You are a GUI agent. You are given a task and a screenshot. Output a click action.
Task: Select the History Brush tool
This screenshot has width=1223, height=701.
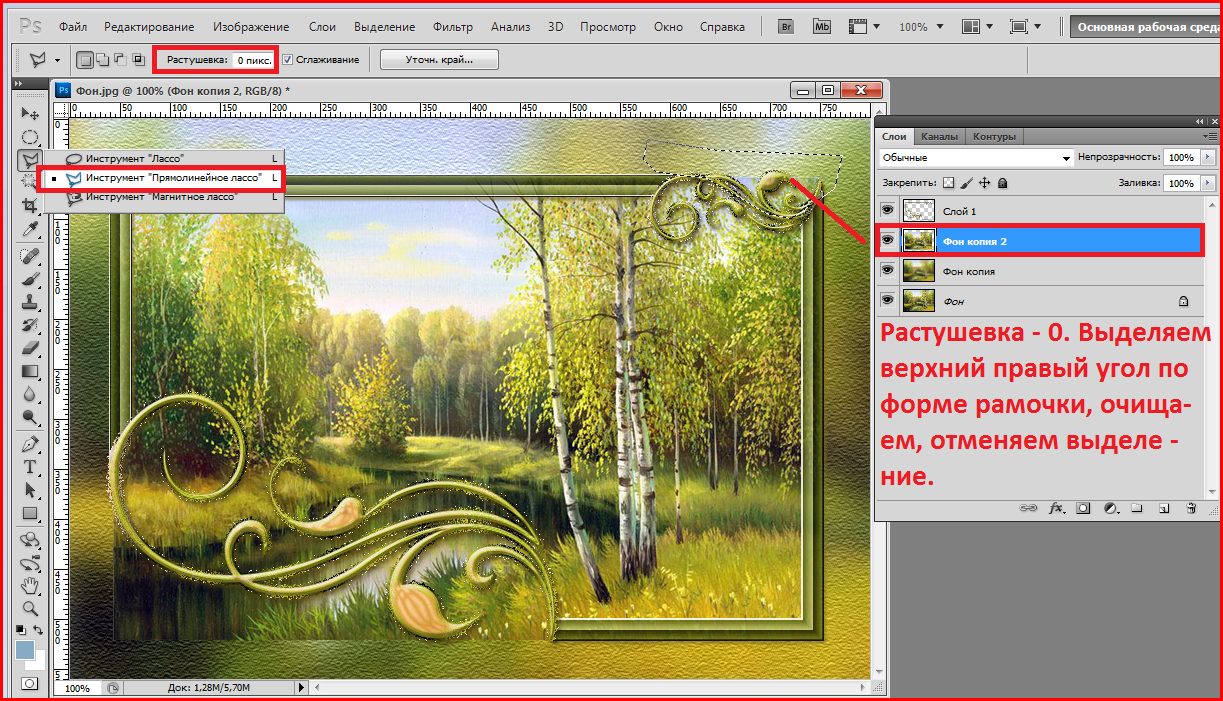30,325
